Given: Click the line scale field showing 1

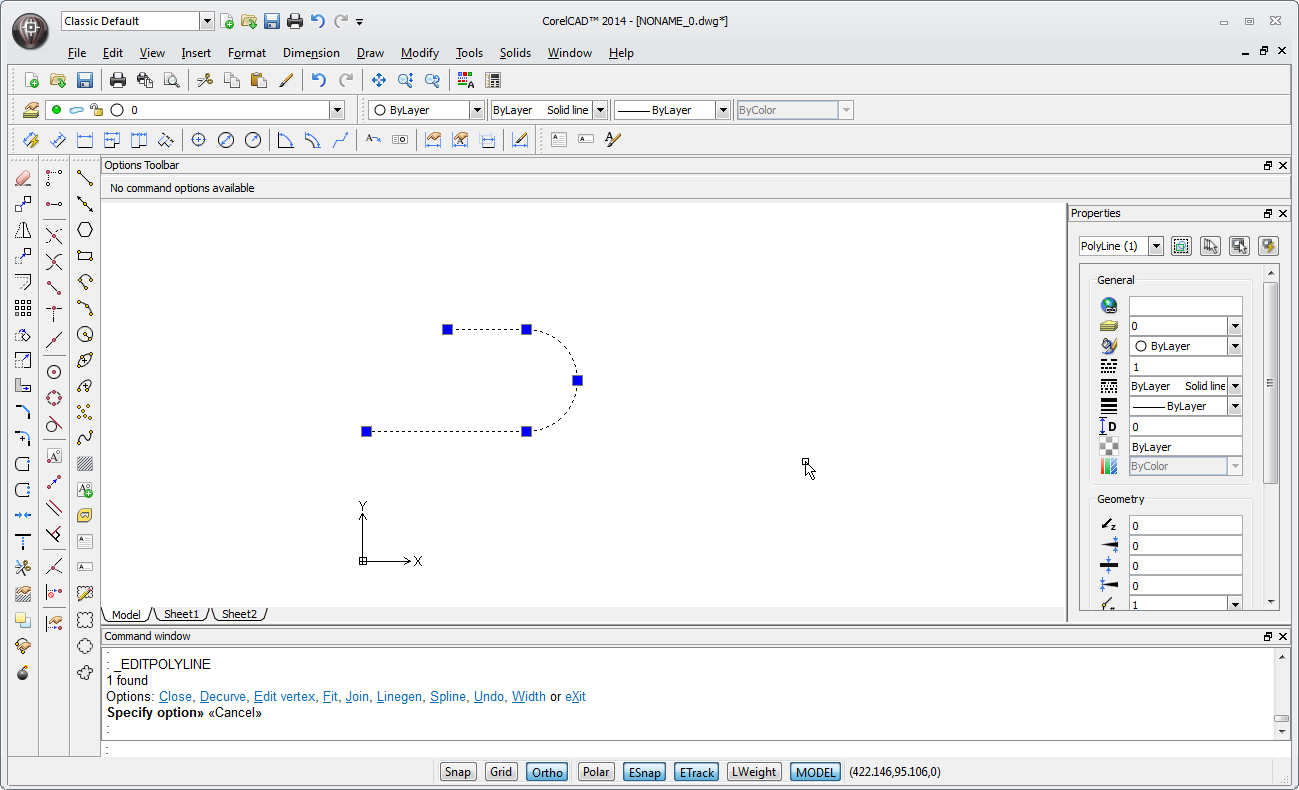Looking at the screenshot, I should click(1186, 367).
